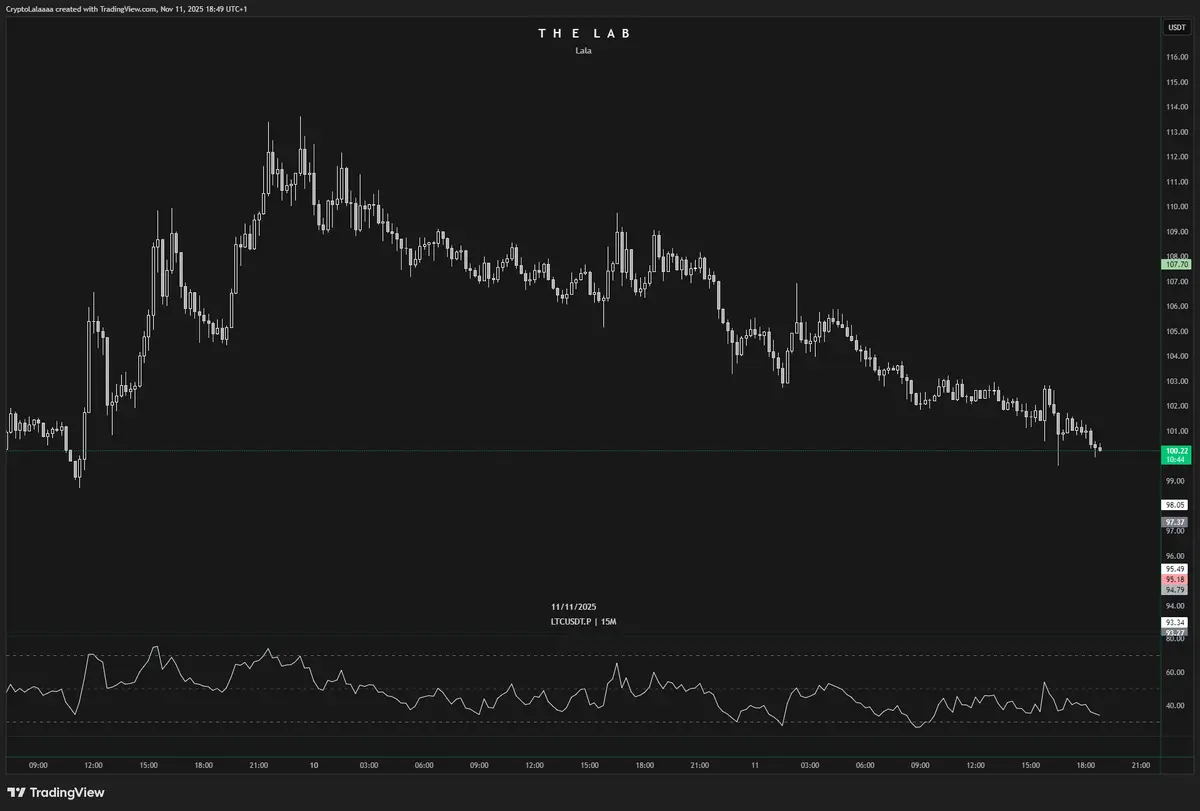Click the 115.00 price axis label

click(1176, 82)
